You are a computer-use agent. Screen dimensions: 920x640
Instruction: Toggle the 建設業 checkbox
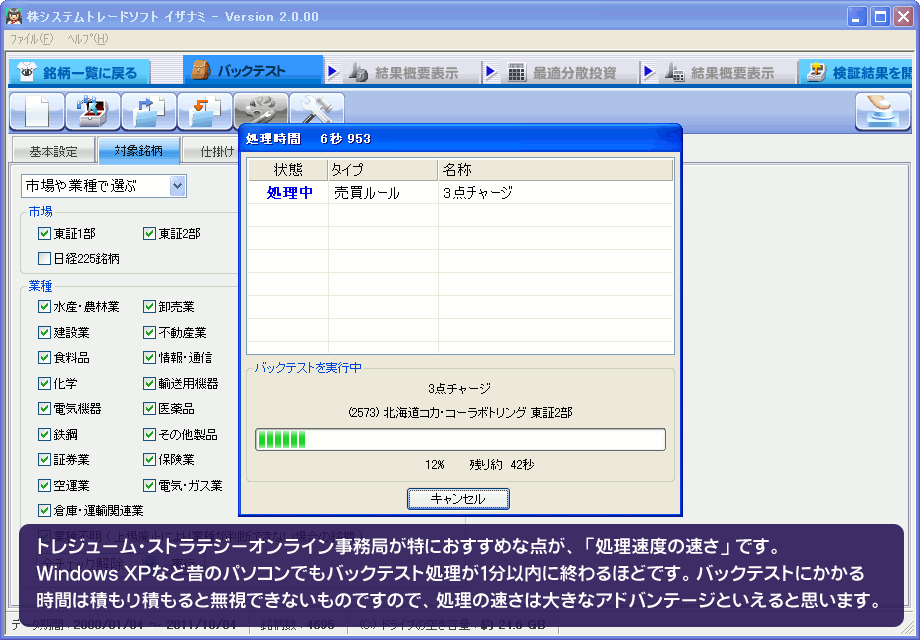(x=44, y=333)
